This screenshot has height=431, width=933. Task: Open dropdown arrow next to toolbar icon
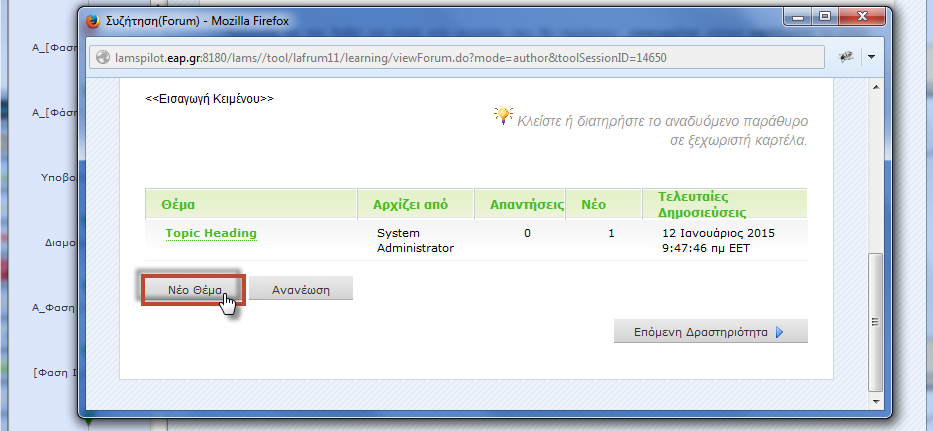(x=872, y=57)
